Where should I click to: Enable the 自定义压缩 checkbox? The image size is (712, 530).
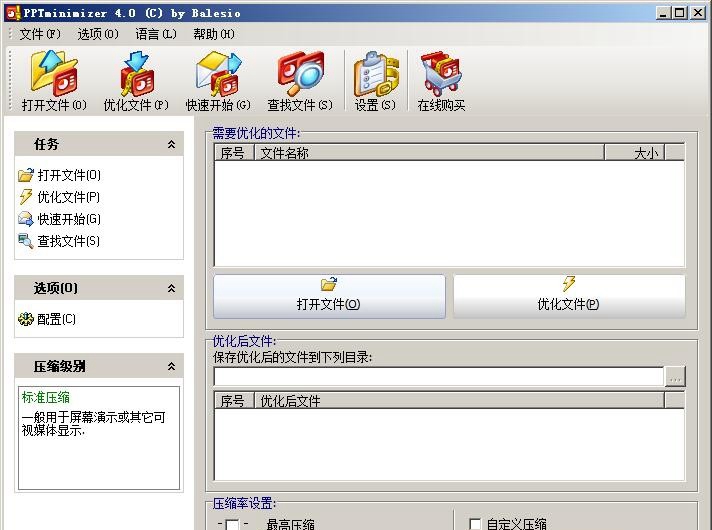(x=475, y=524)
